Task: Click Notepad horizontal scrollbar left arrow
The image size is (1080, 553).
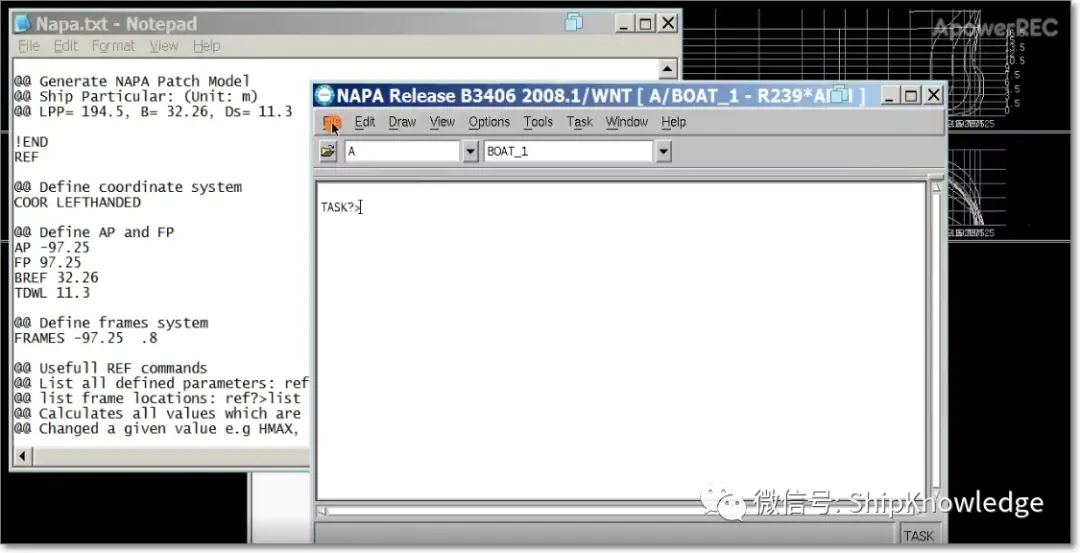Action: pyautogui.click(x=22, y=456)
